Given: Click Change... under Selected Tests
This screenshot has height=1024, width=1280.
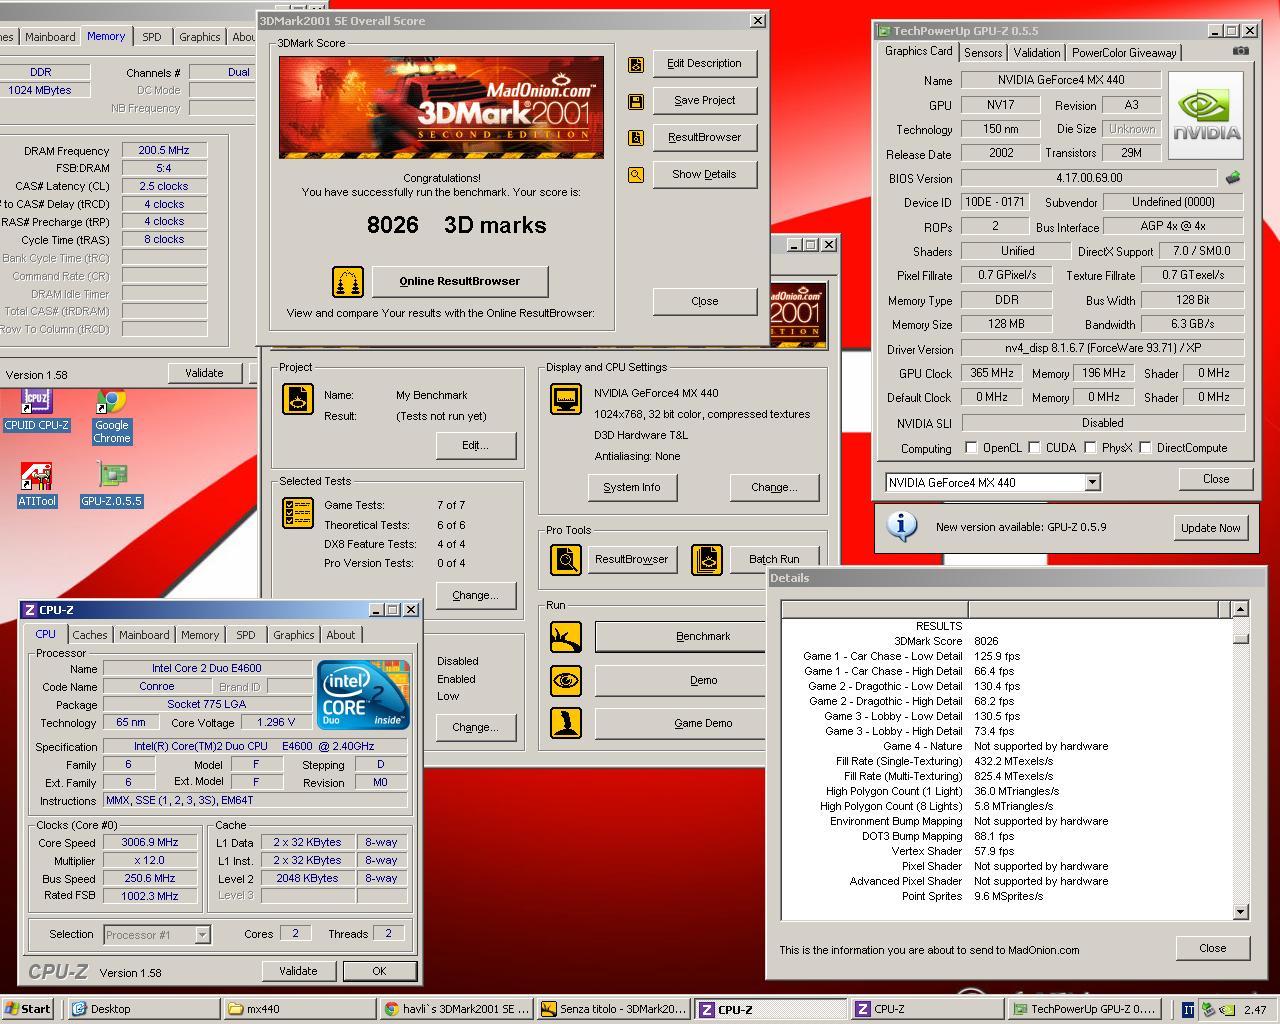Looking at the screenshot, I should [475, 596].
